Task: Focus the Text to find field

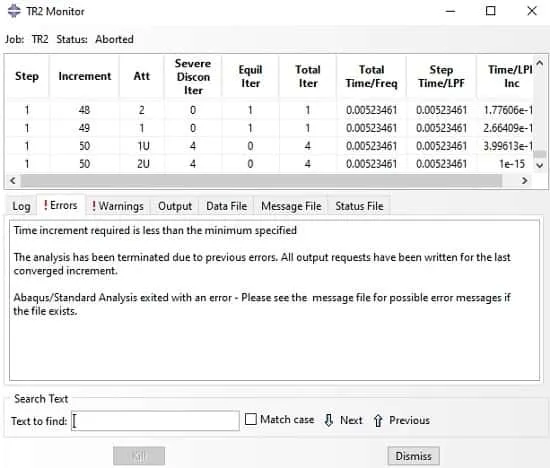Action: click(155, 420)
